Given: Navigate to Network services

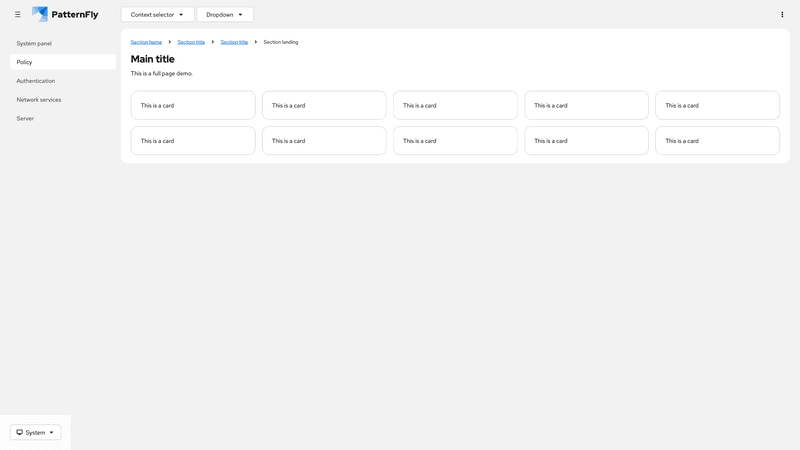Looking at the screenshot, I should coord(39,100).
